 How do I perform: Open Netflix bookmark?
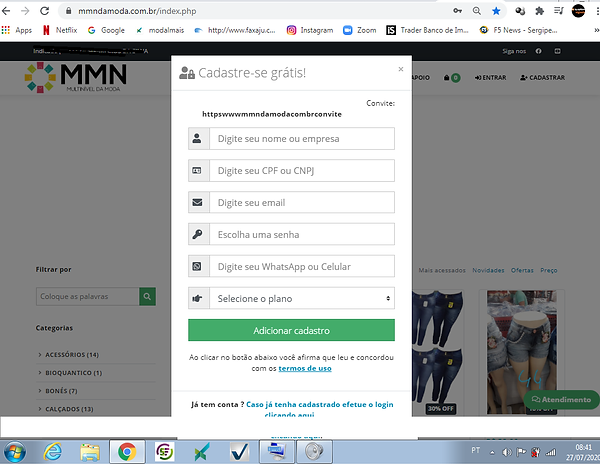pos(60,30)
